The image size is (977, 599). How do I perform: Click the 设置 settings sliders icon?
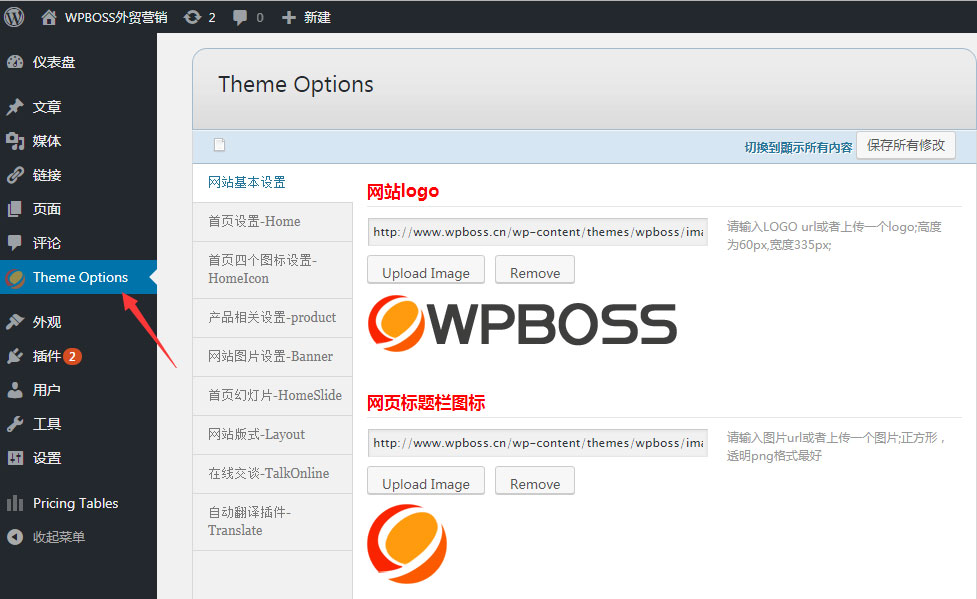point(15,458)
